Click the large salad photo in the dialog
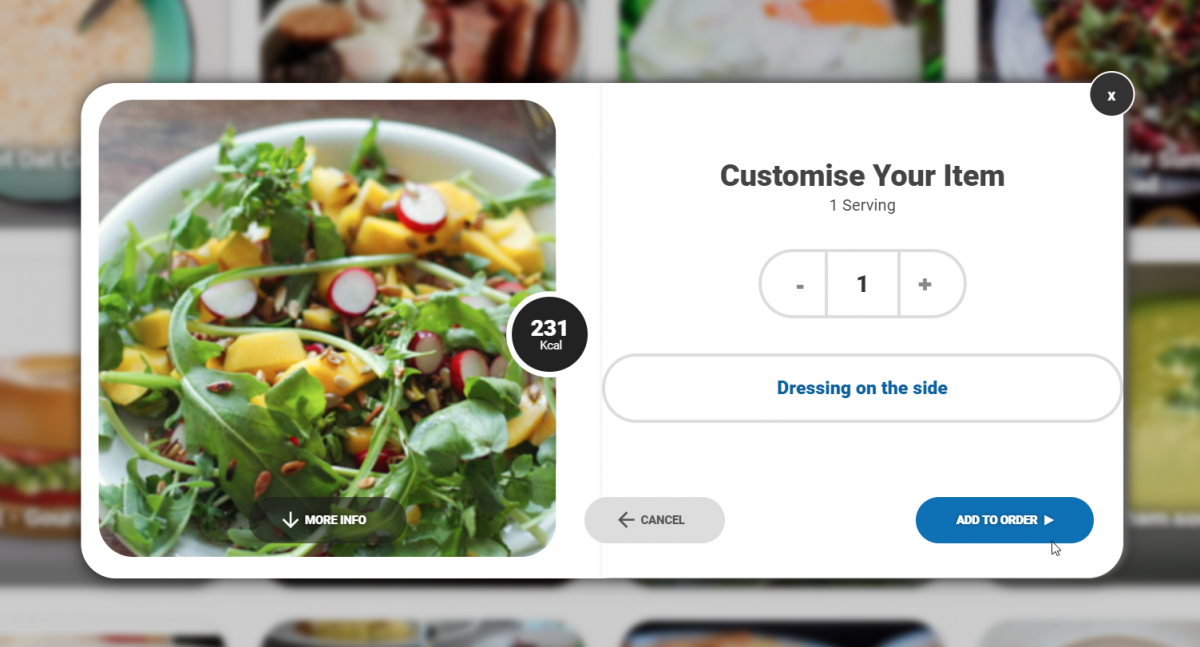1200x647 pixels. coord(327,328)
